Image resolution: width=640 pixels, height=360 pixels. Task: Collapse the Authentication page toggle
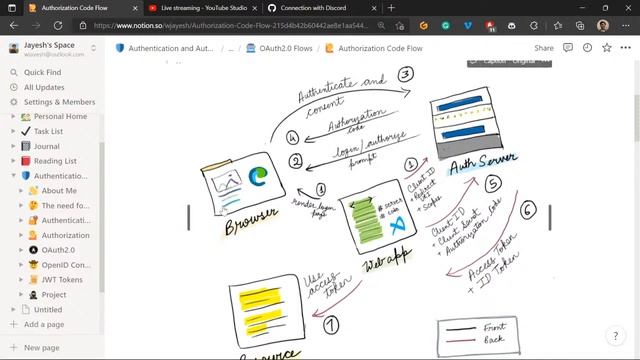[x=13, y=176]
